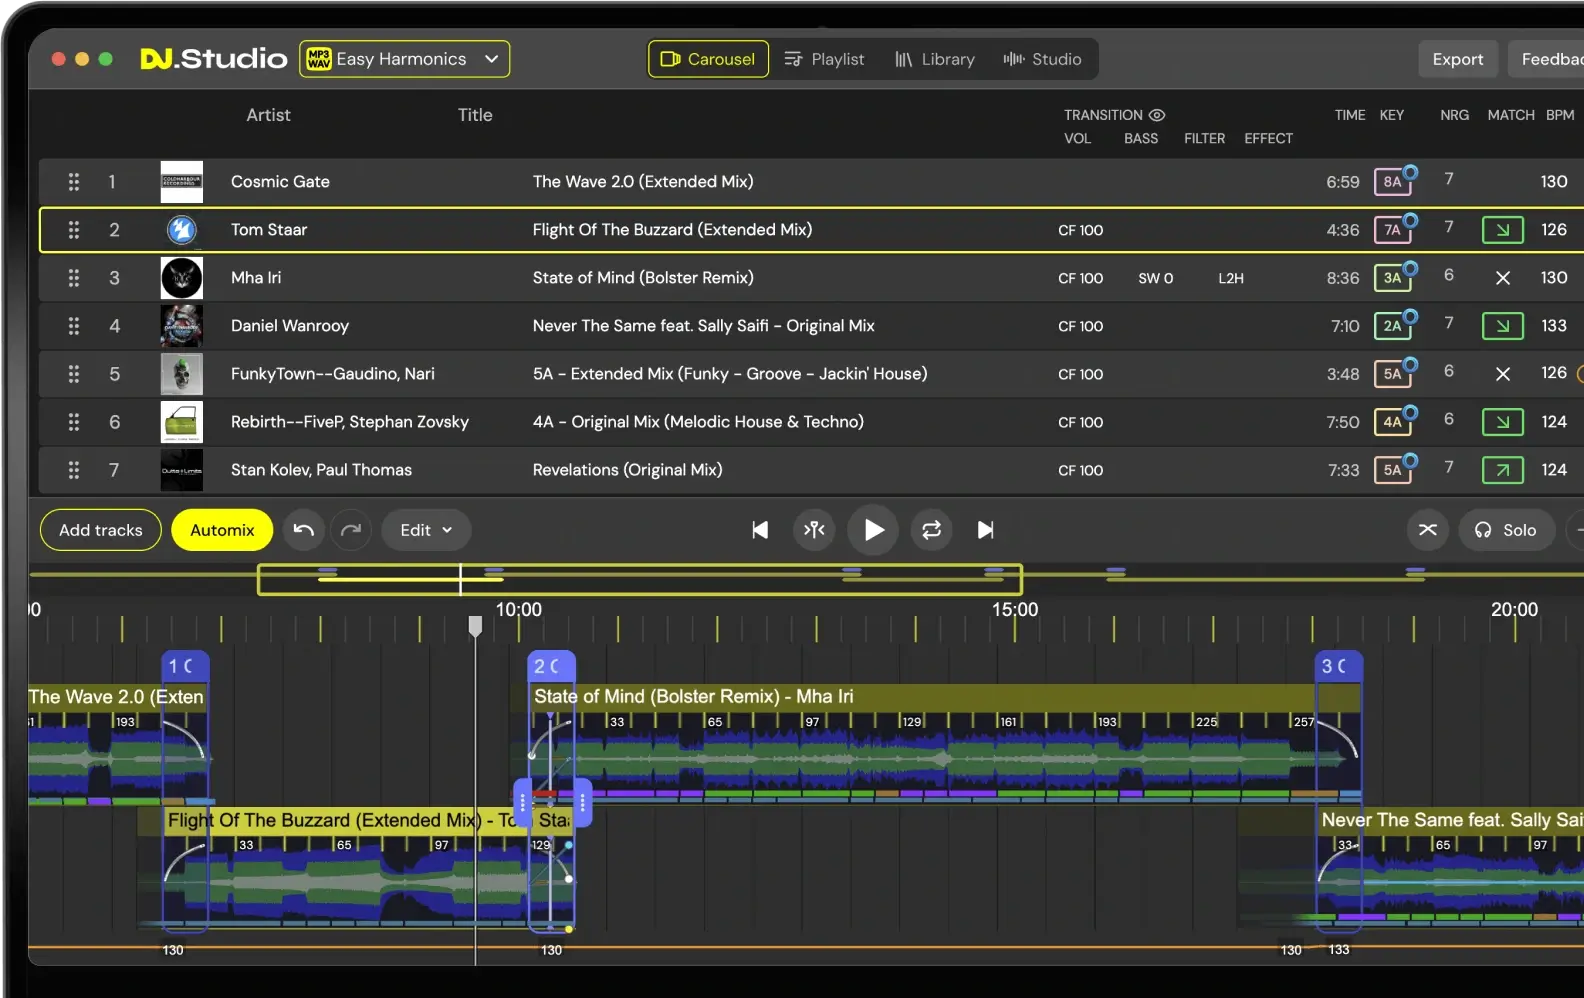Open the Easy Harmonics mix dropdown
1584x998 pixels.
[404, 59]
